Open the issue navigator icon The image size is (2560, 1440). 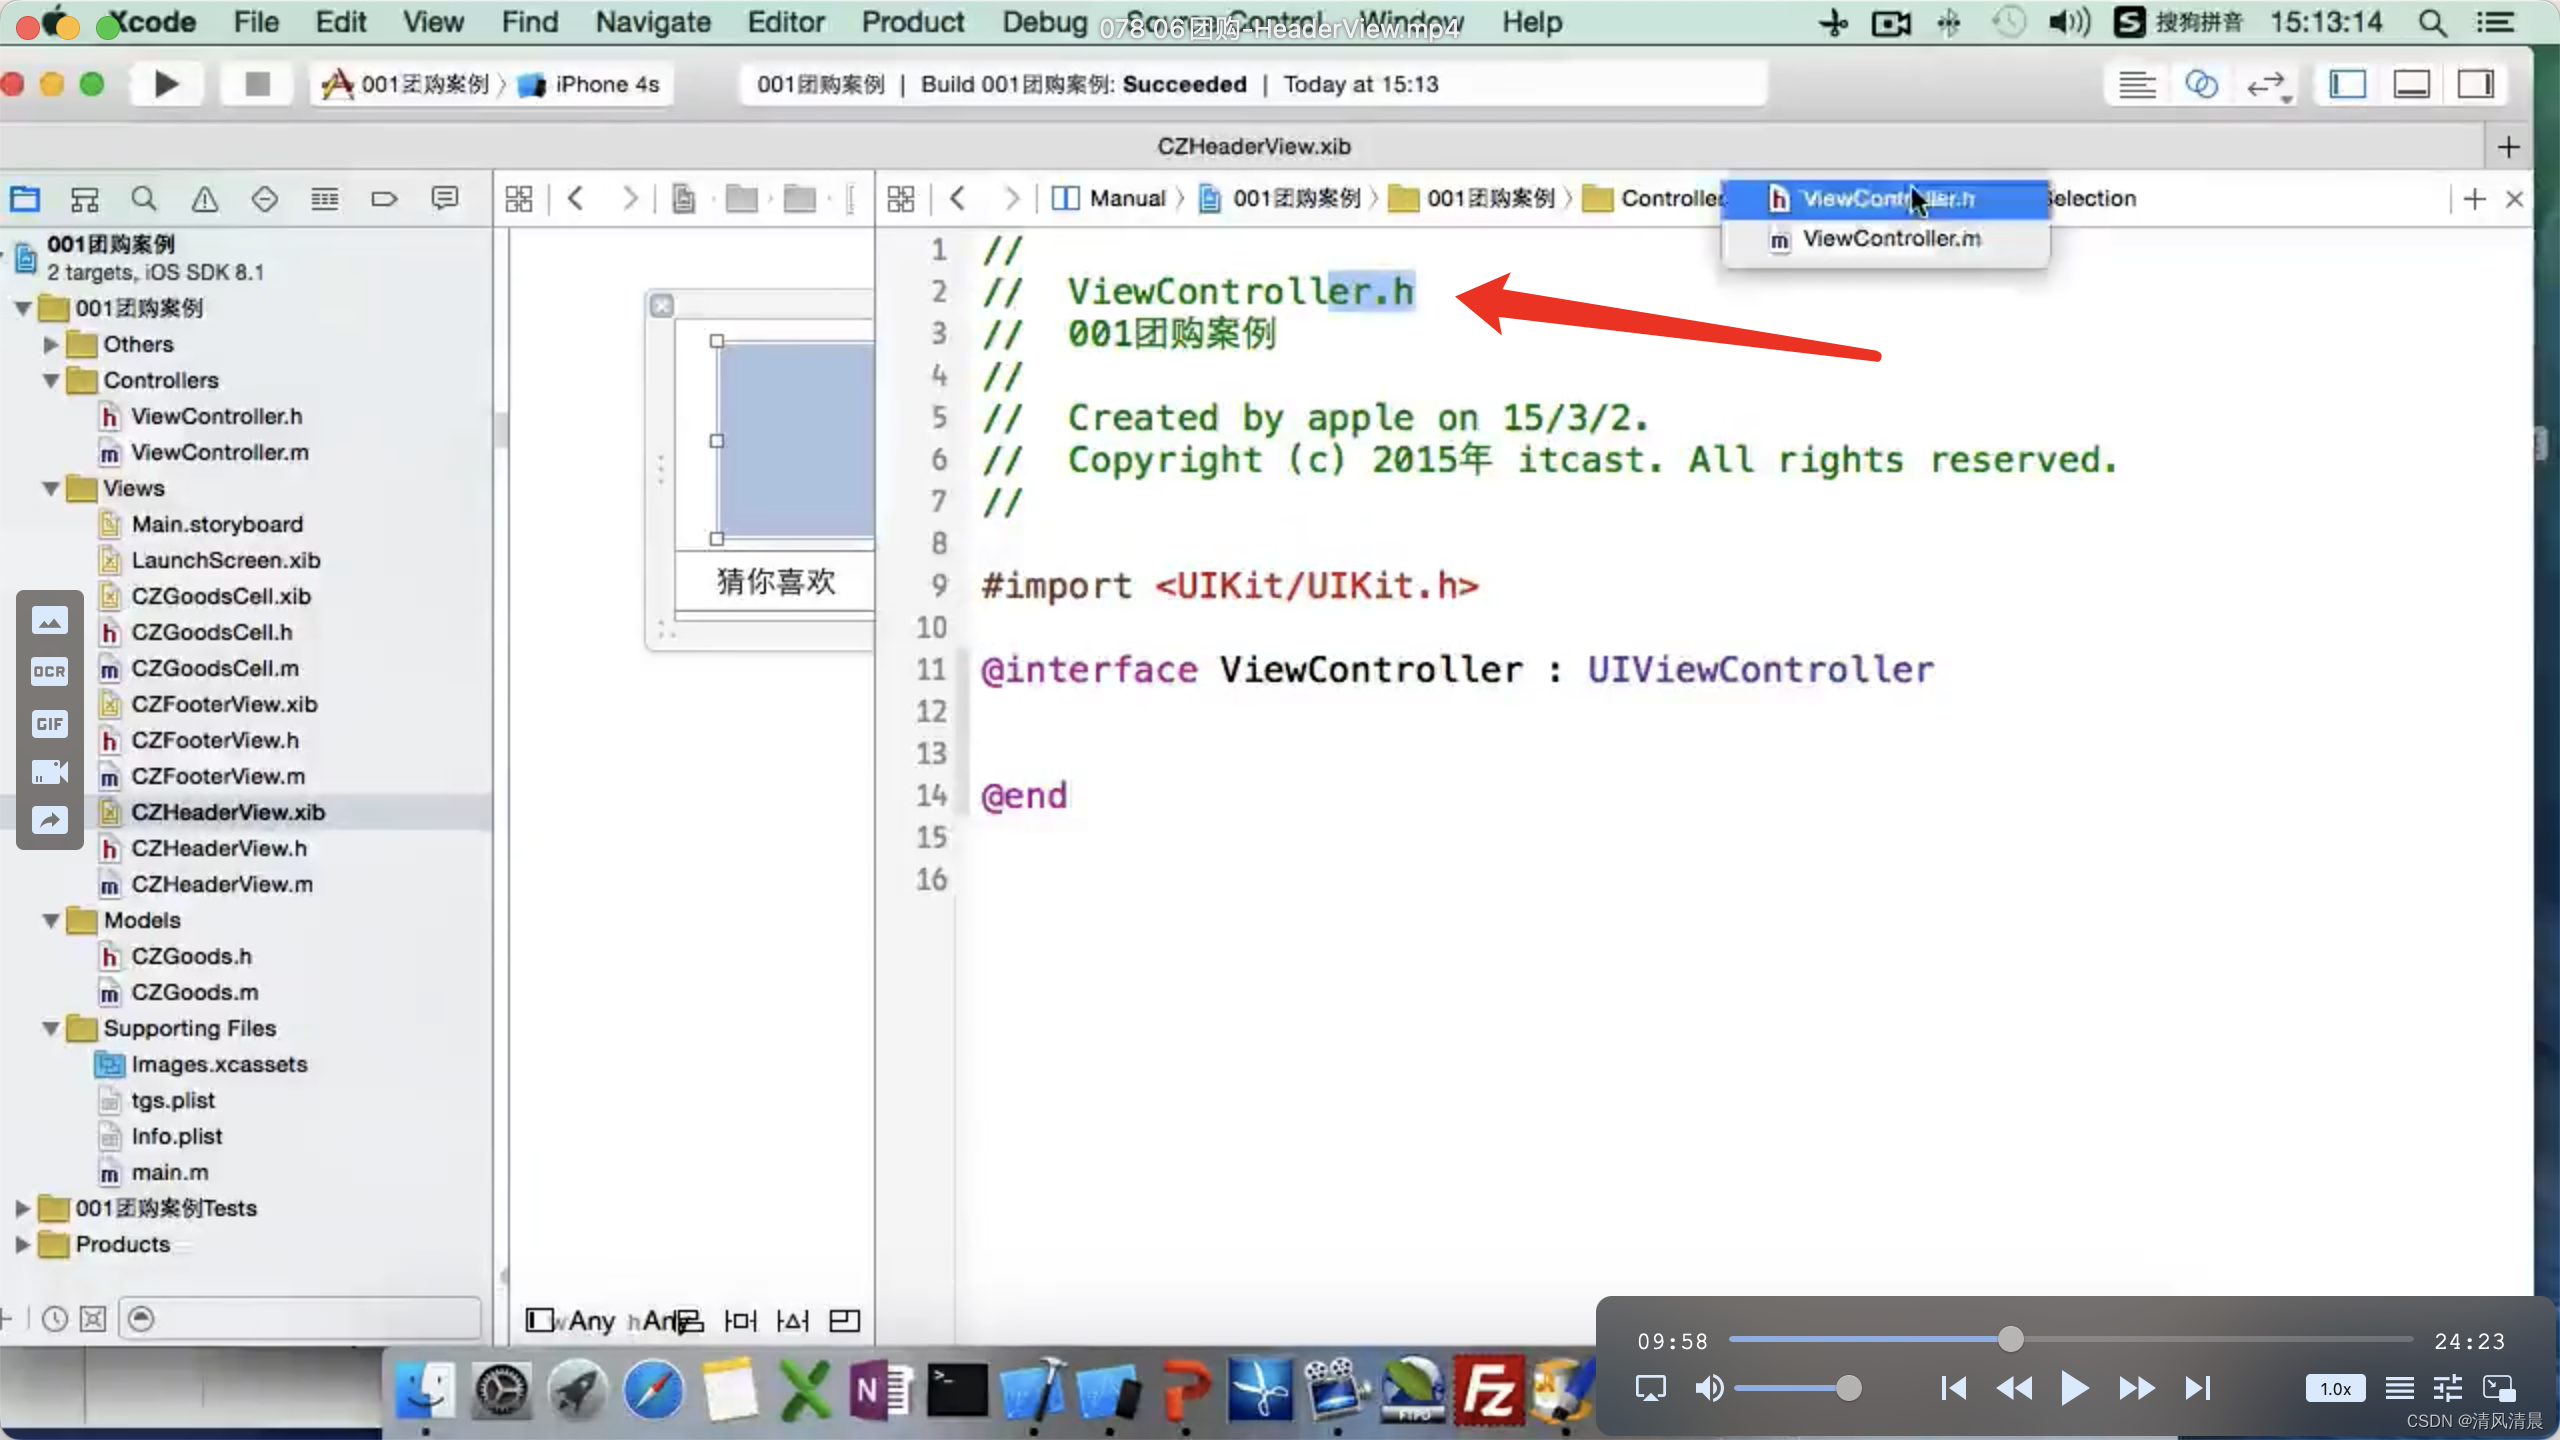(x=206, y=199)
